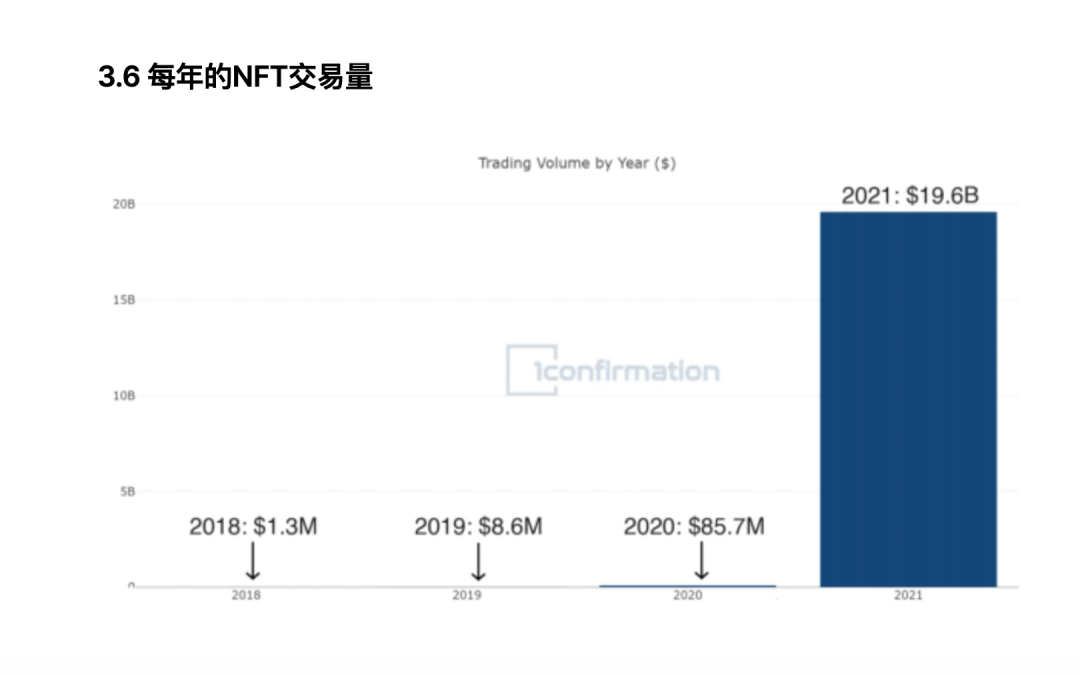This screenshot has height=675, width=1080.
Task: Click the chart title Trading Volume by Year
Action: [x=577, y=163]
